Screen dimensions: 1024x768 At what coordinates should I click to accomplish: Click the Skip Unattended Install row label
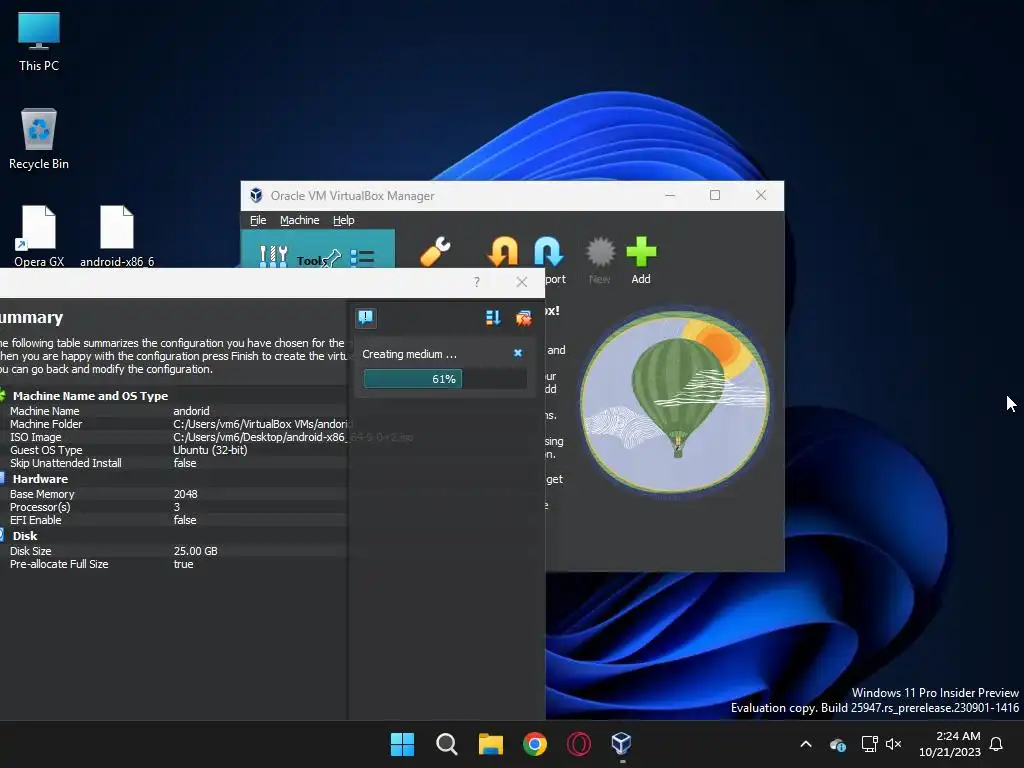(x=65, y=463)
